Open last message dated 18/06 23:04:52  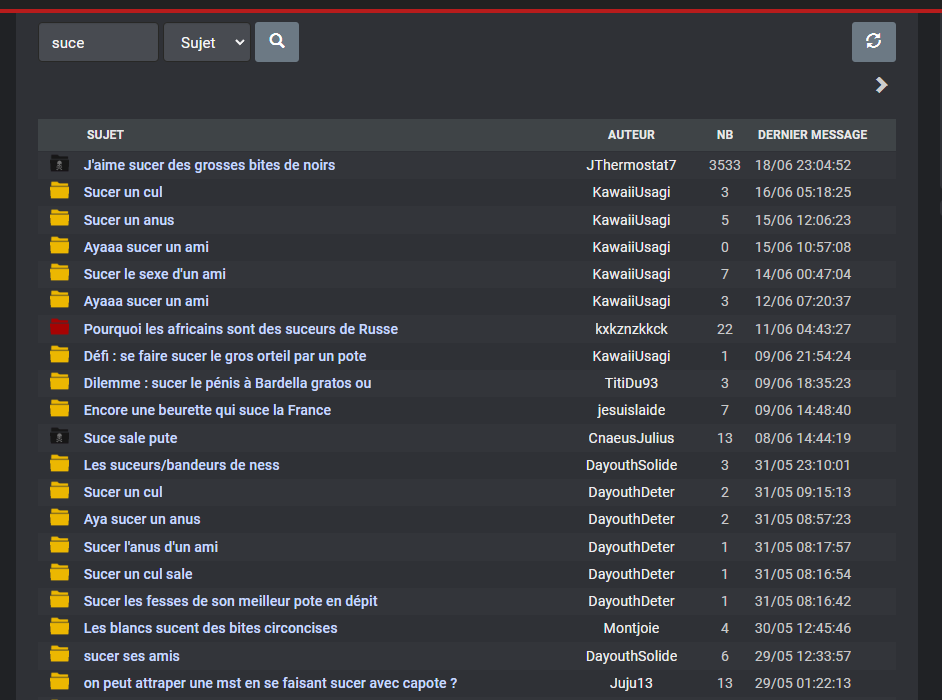coord(803,165)
